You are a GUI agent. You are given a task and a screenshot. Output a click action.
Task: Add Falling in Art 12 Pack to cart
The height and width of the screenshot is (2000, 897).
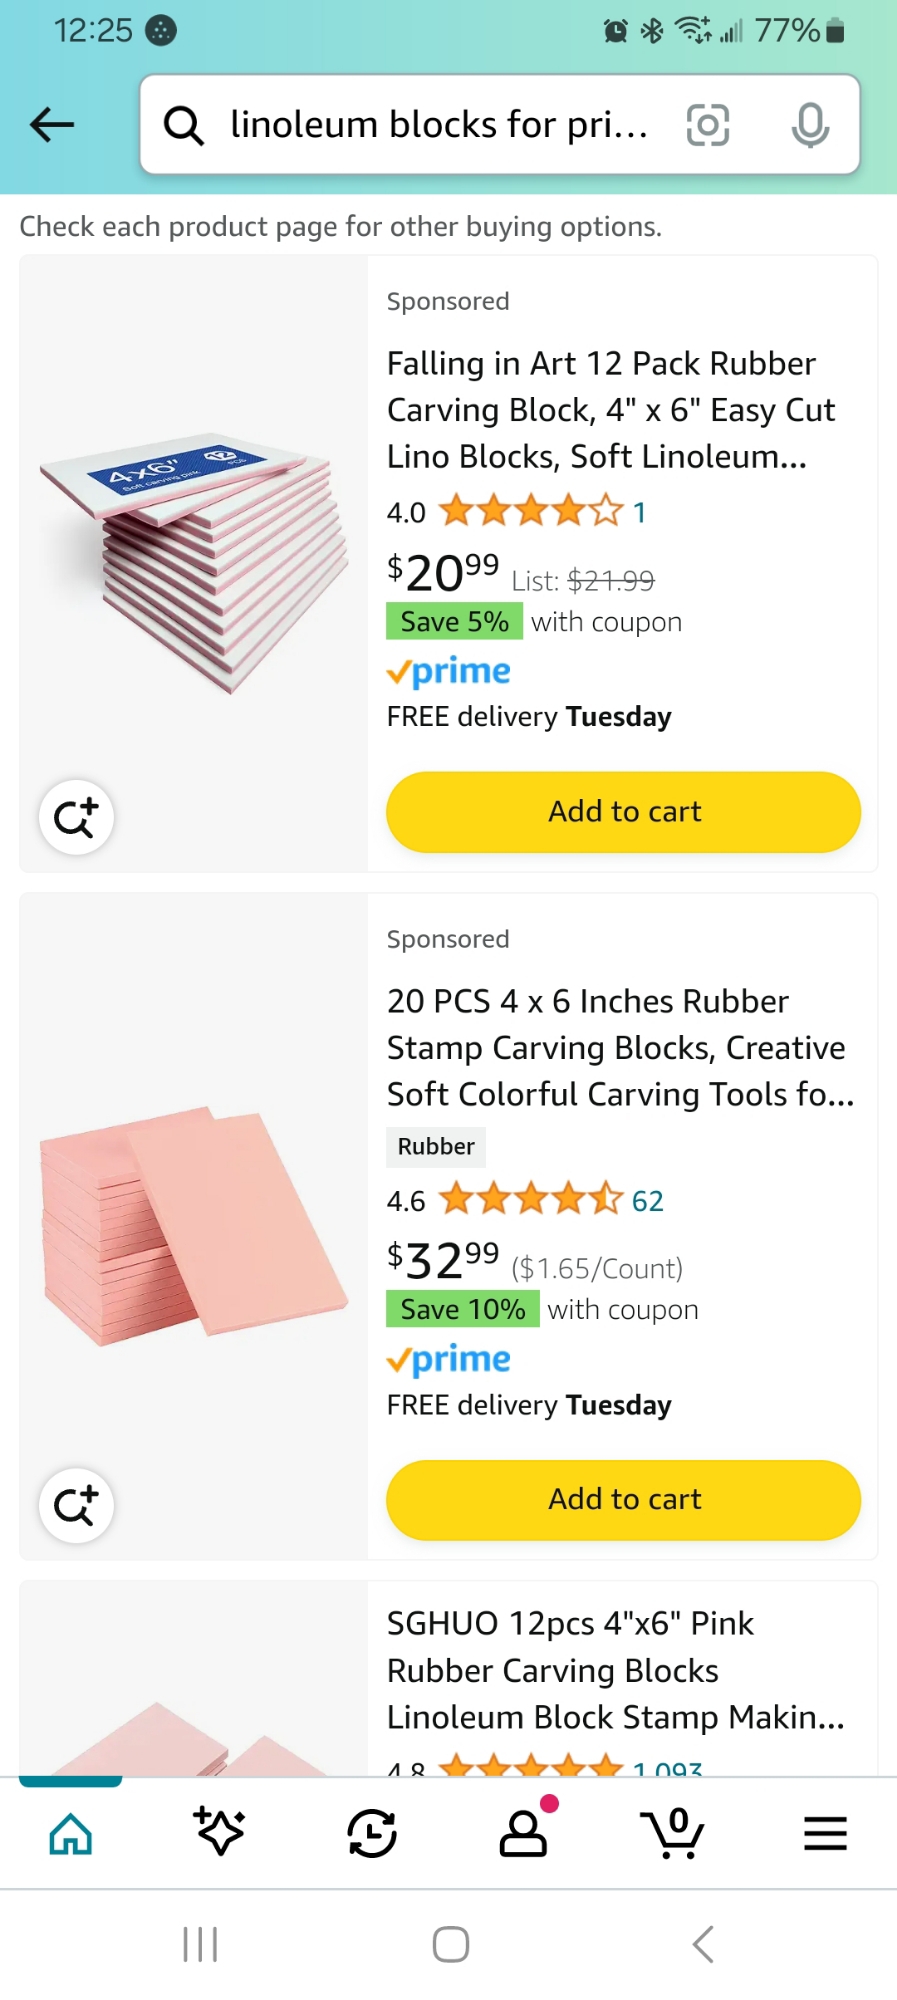(623, 812)
